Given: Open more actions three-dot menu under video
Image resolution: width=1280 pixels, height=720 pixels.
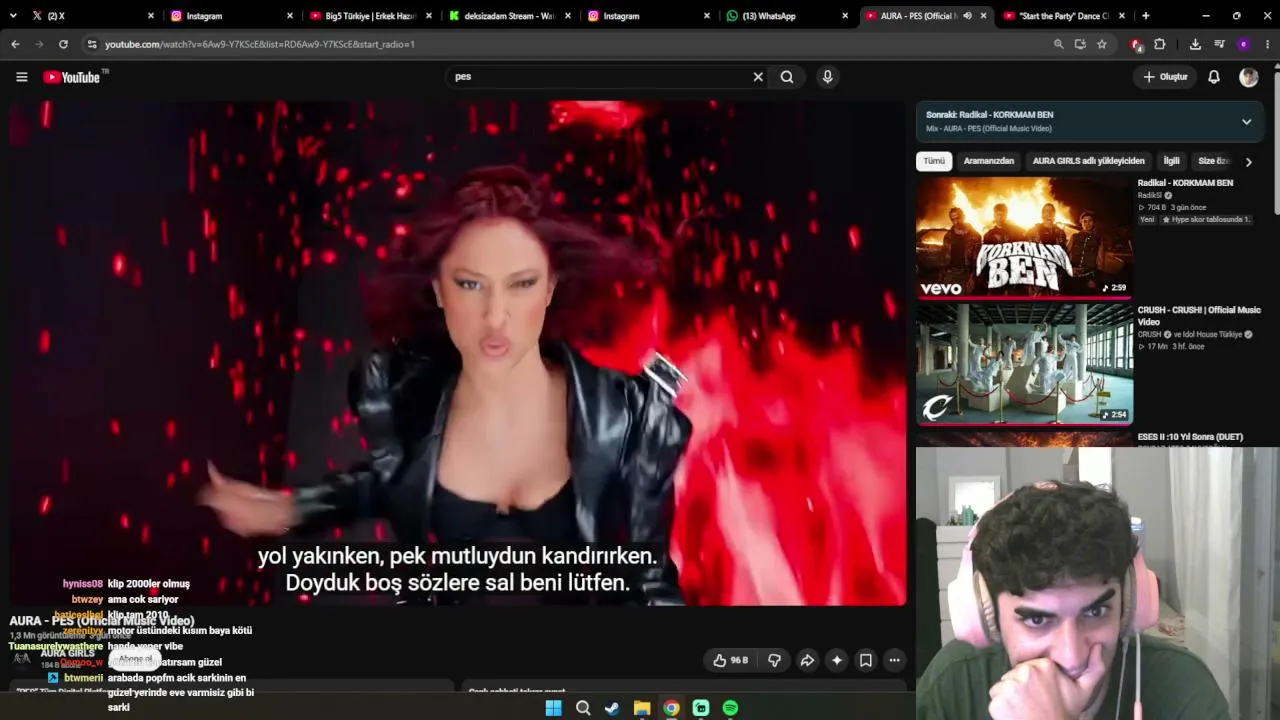Looking at the screenshot, I should [895, 660].
